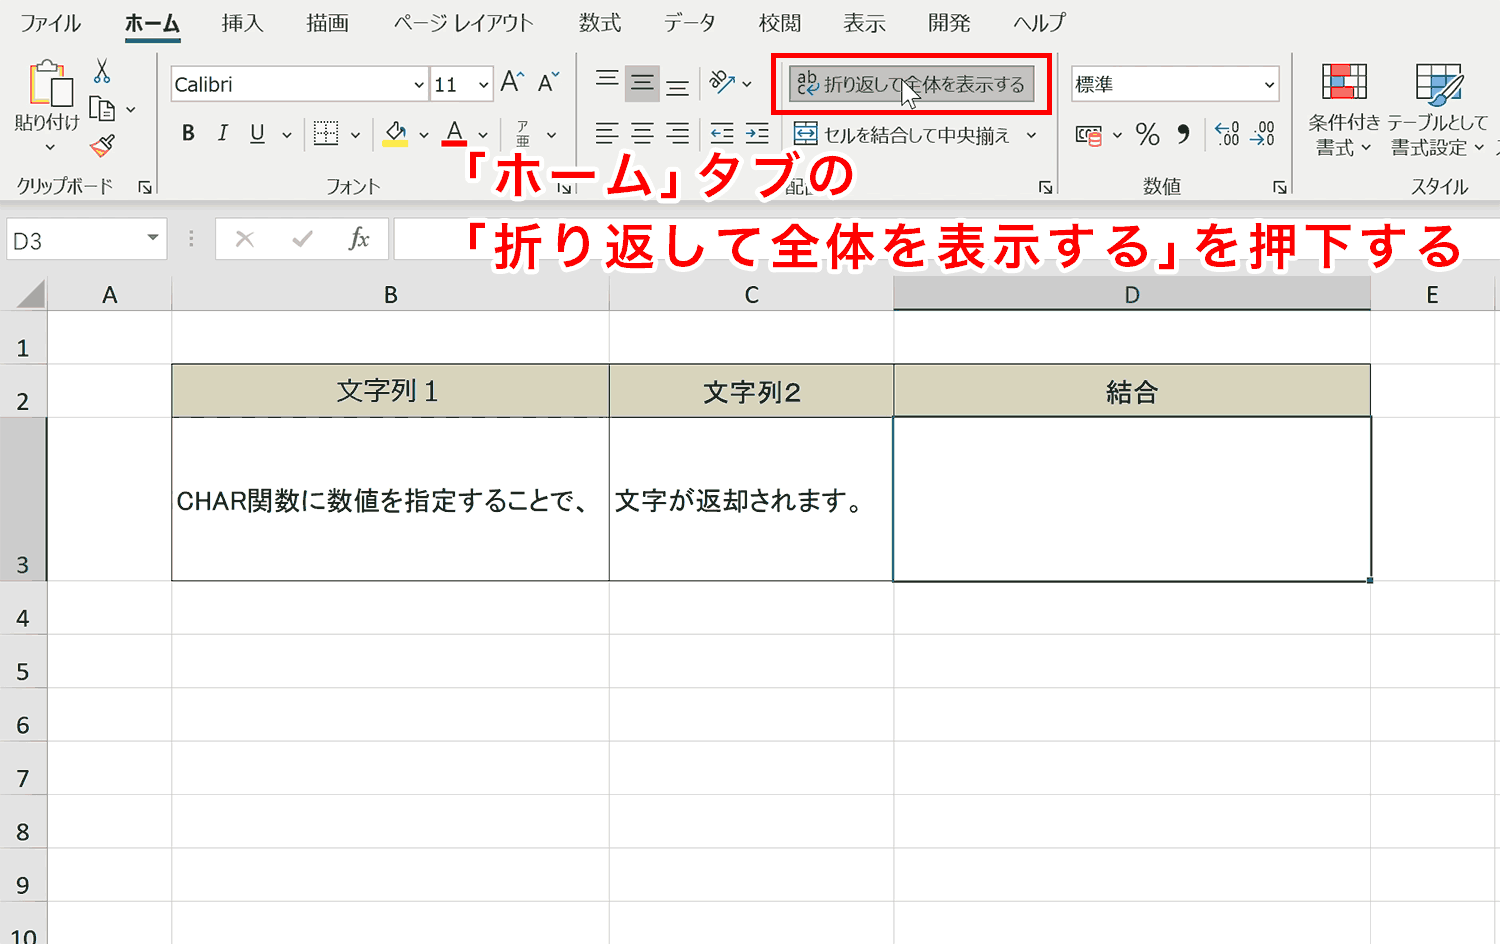Select cell with CHAR関数に数値を指定することで、
This screenshot has width=1500, height=944.
(x=391, y=499)
